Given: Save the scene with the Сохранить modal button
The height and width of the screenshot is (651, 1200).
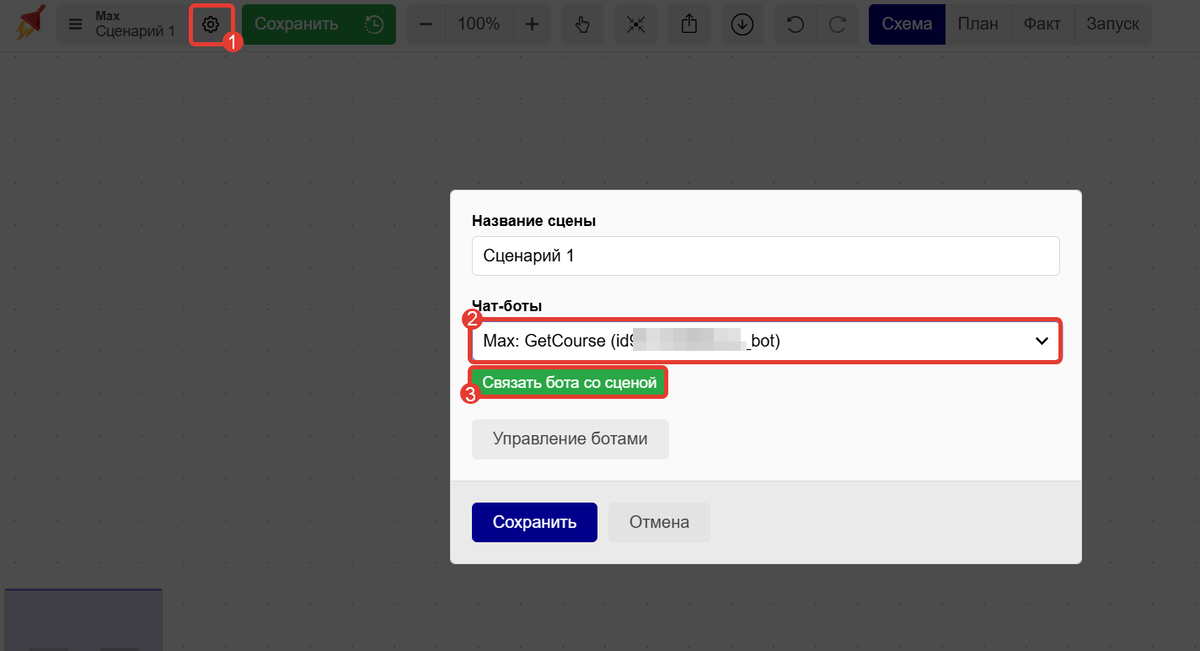Looking at the screenshot, I should tap(534, 522).
